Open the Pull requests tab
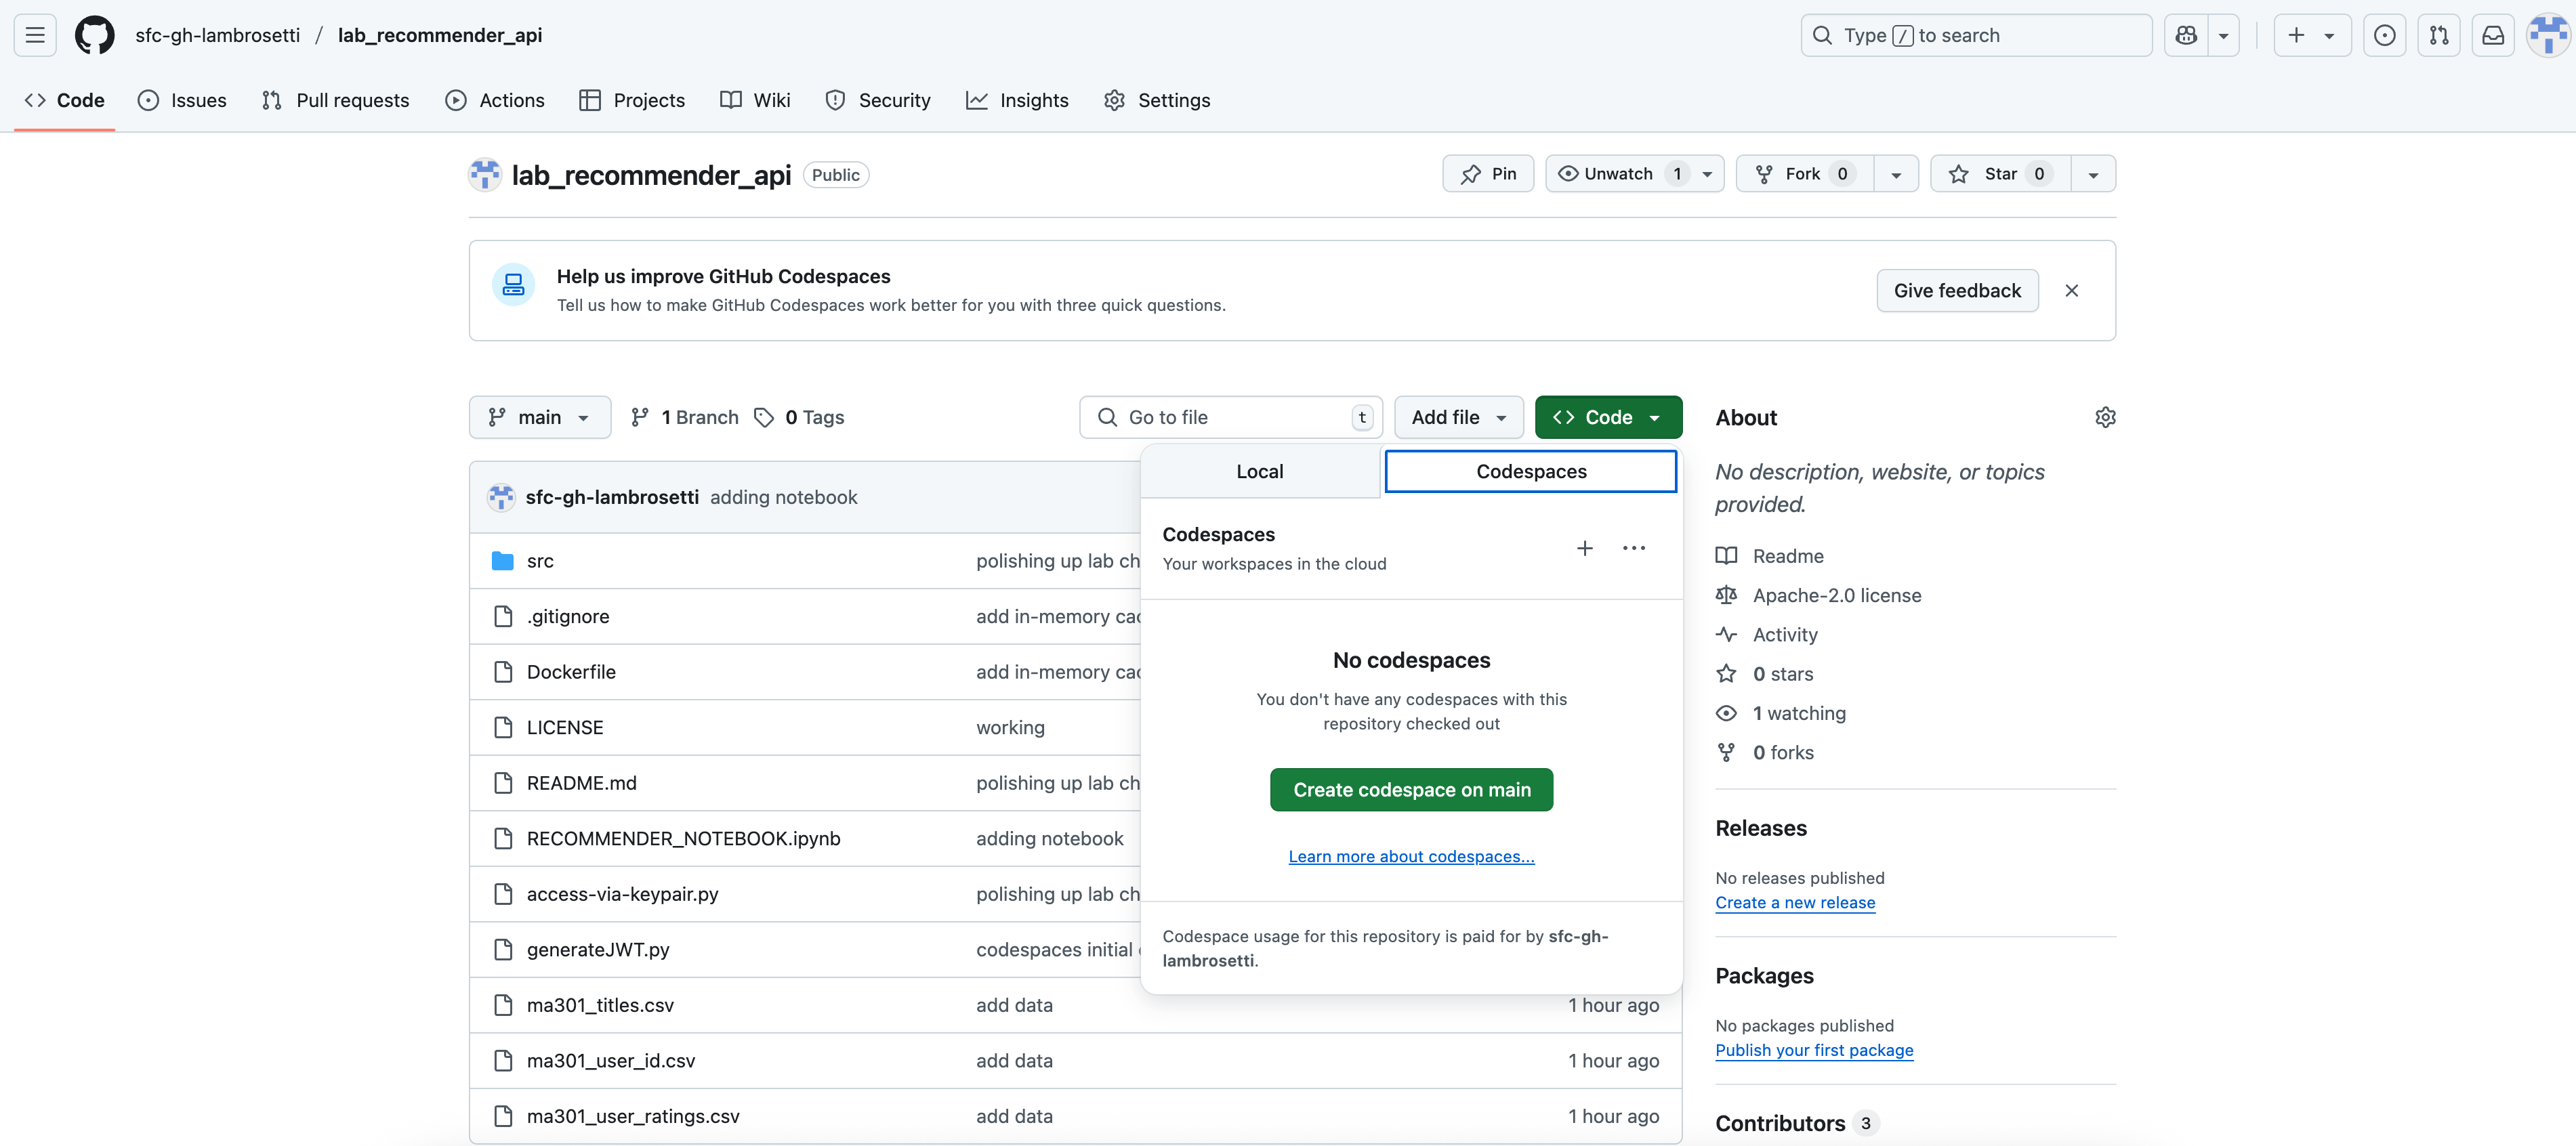Image resolution: width=2576 pixels, height=1146 pixels. 335,100
